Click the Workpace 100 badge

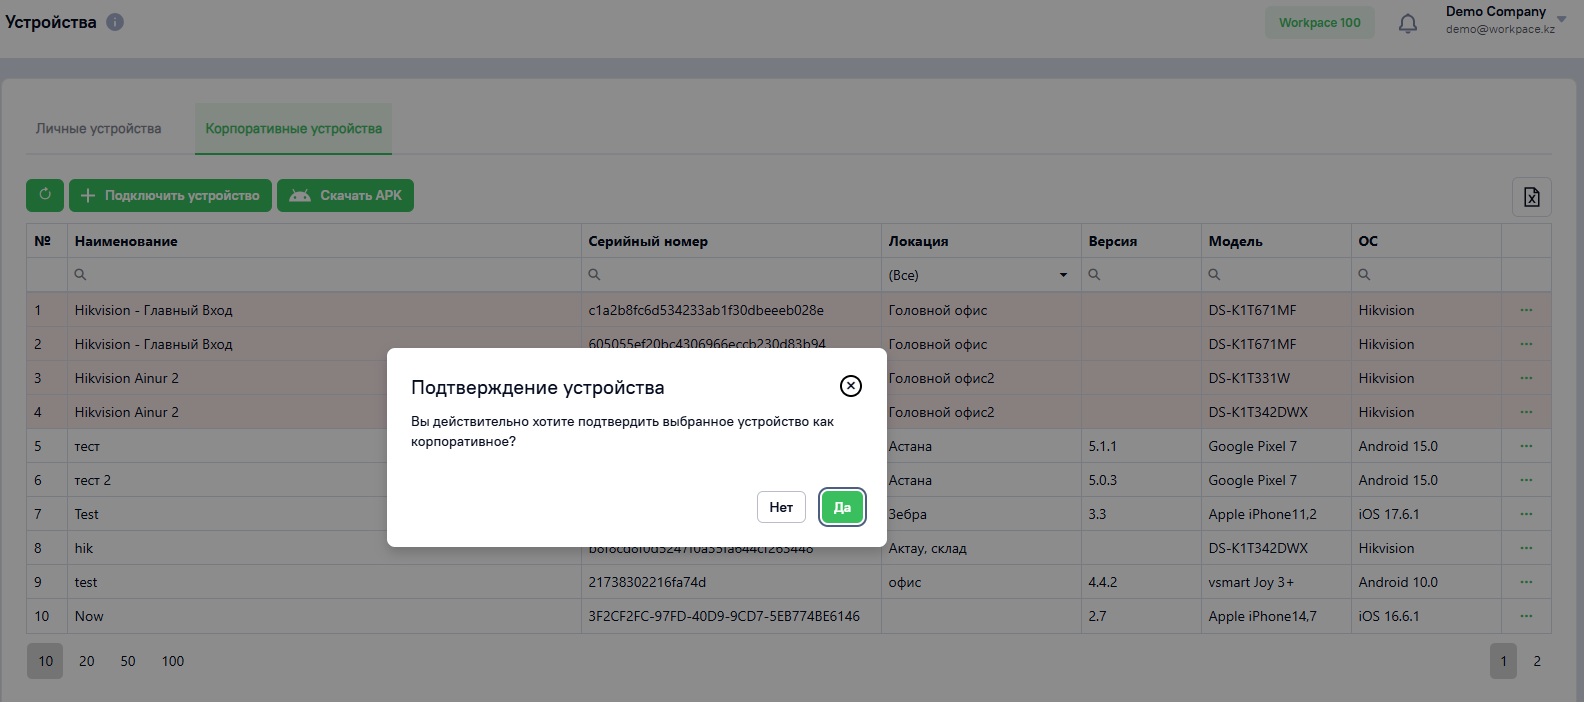click(1320, 23)
